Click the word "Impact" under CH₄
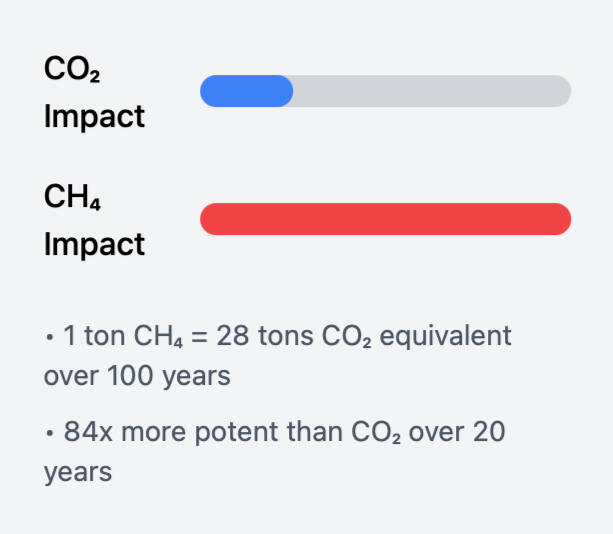 tap(94, 244)
